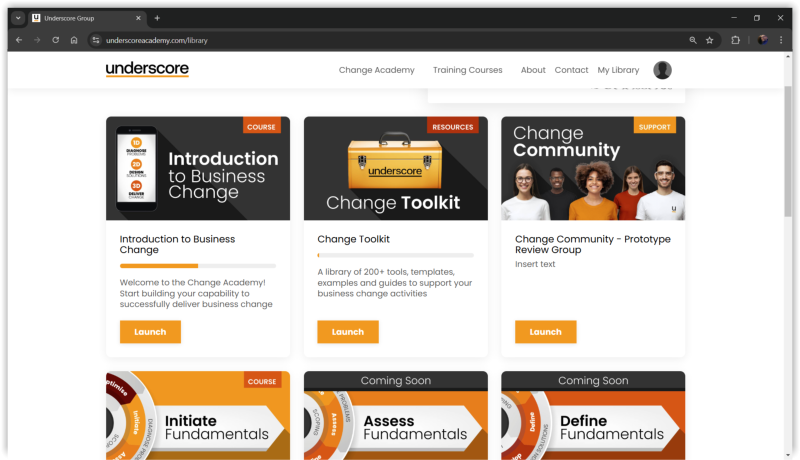Click the Change Toolkit progress bar
800x460 pixels.
point(395,255)
